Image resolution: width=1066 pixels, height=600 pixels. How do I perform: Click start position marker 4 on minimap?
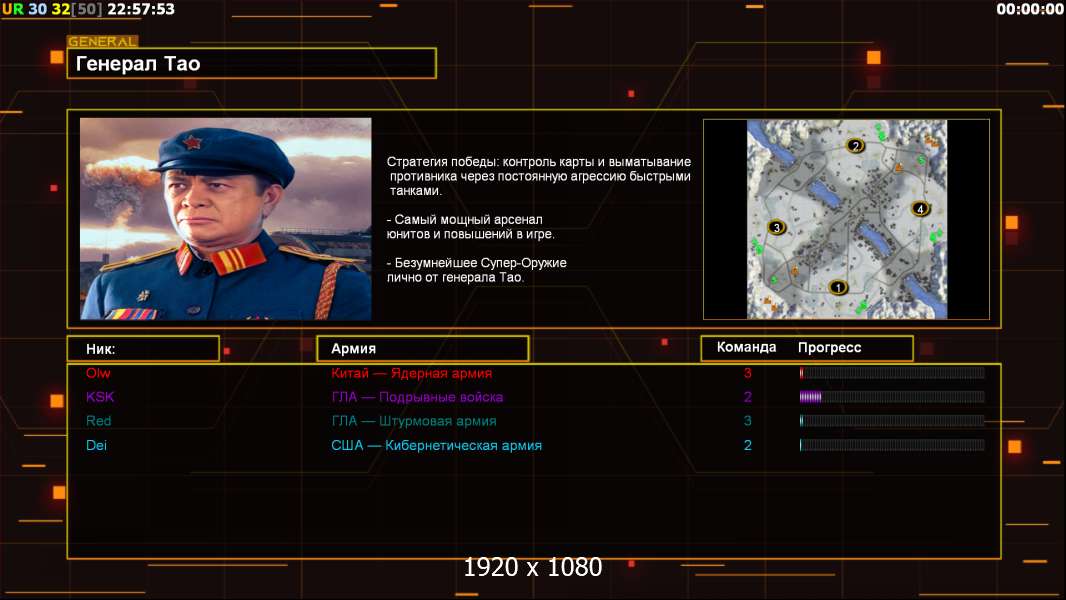click(921, 209)
